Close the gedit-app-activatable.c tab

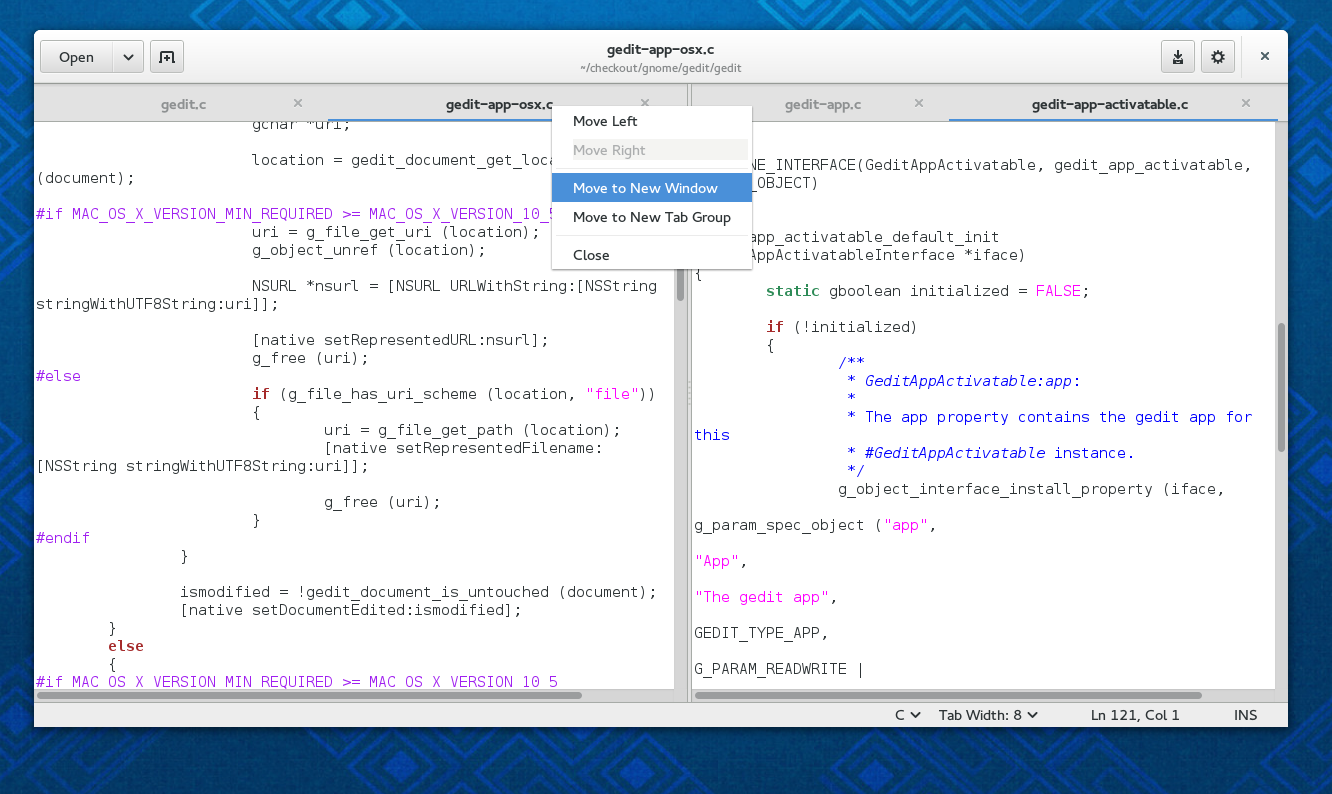coord(1246,103)
